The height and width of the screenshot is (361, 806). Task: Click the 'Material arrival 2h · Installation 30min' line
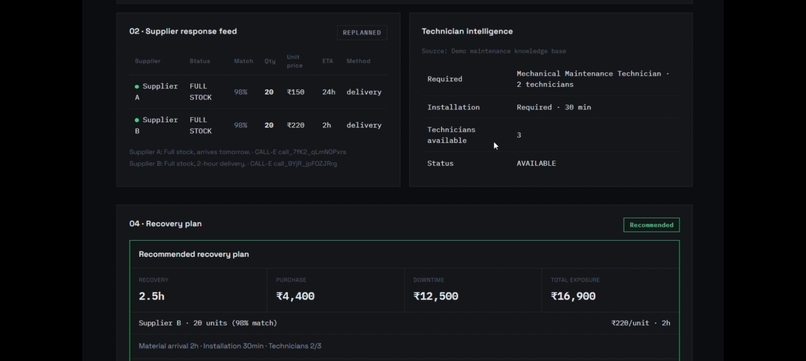tap(230, 346)
